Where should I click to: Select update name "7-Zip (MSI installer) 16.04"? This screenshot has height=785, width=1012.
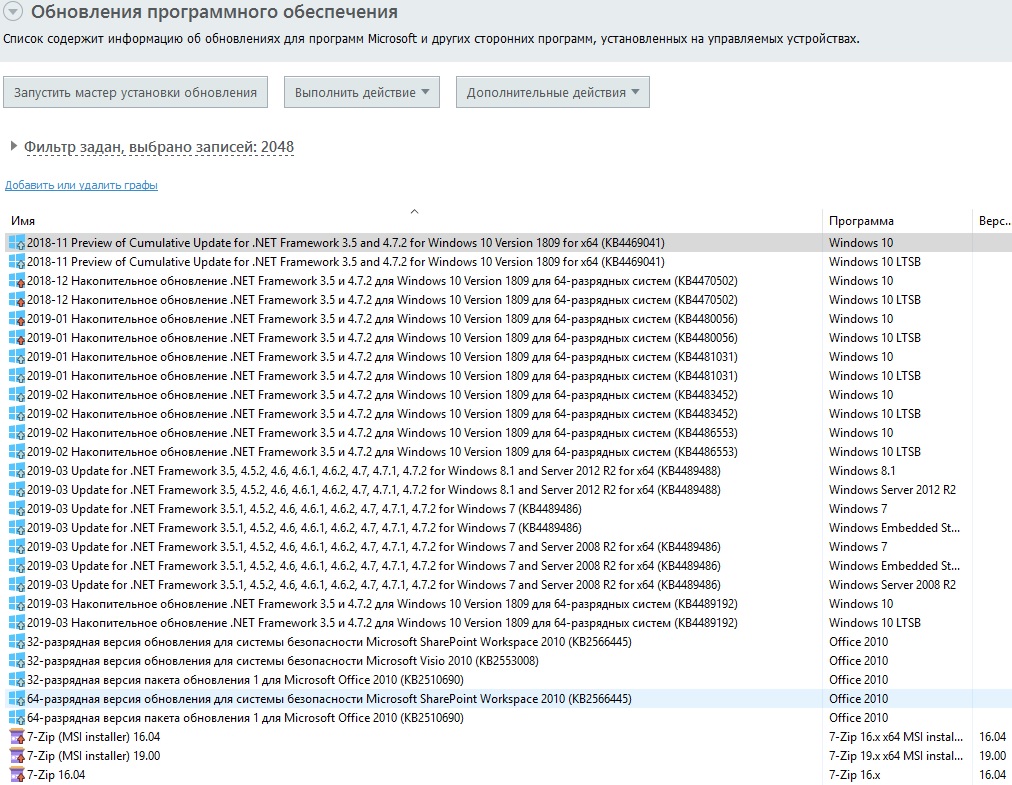[x=94, y=737]
